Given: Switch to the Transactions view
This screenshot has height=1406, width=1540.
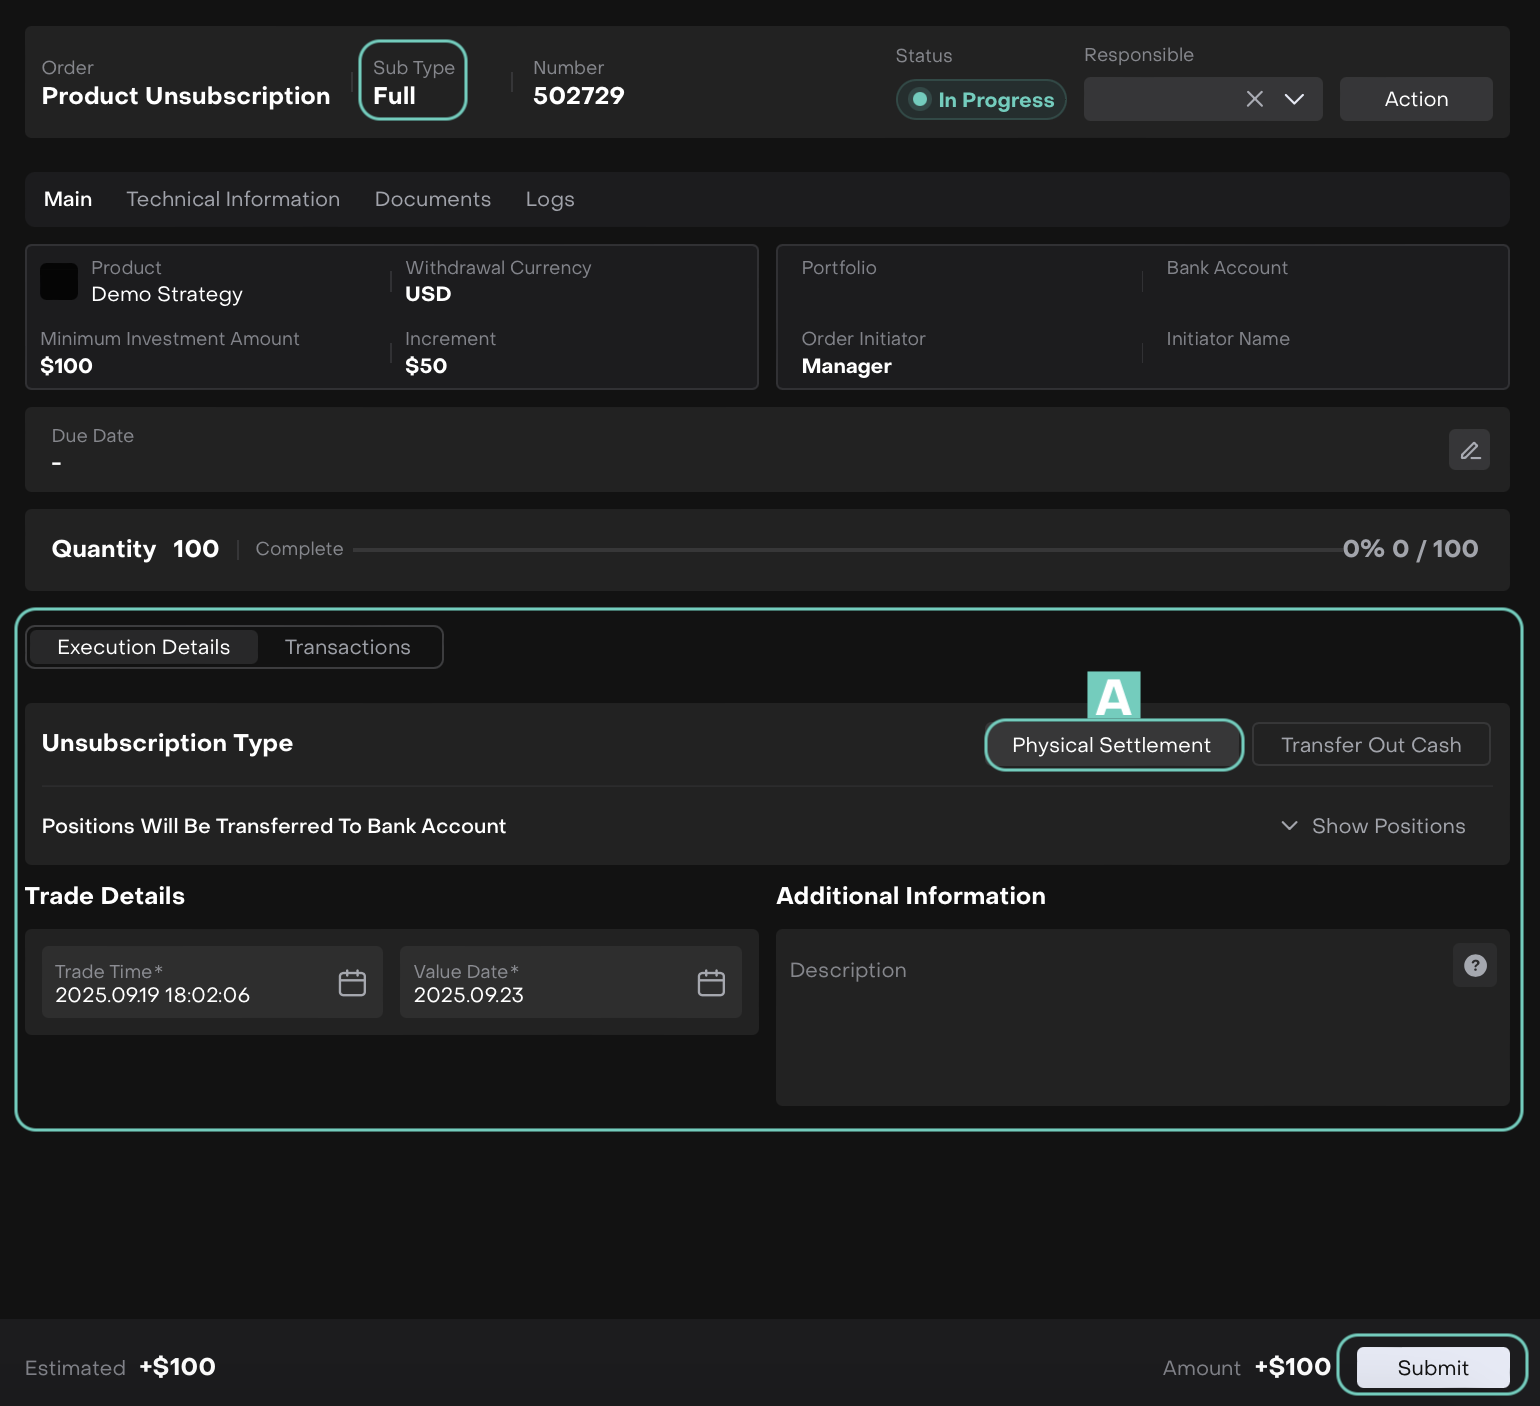Looking at the screenshot, I should tap(347, 647).
